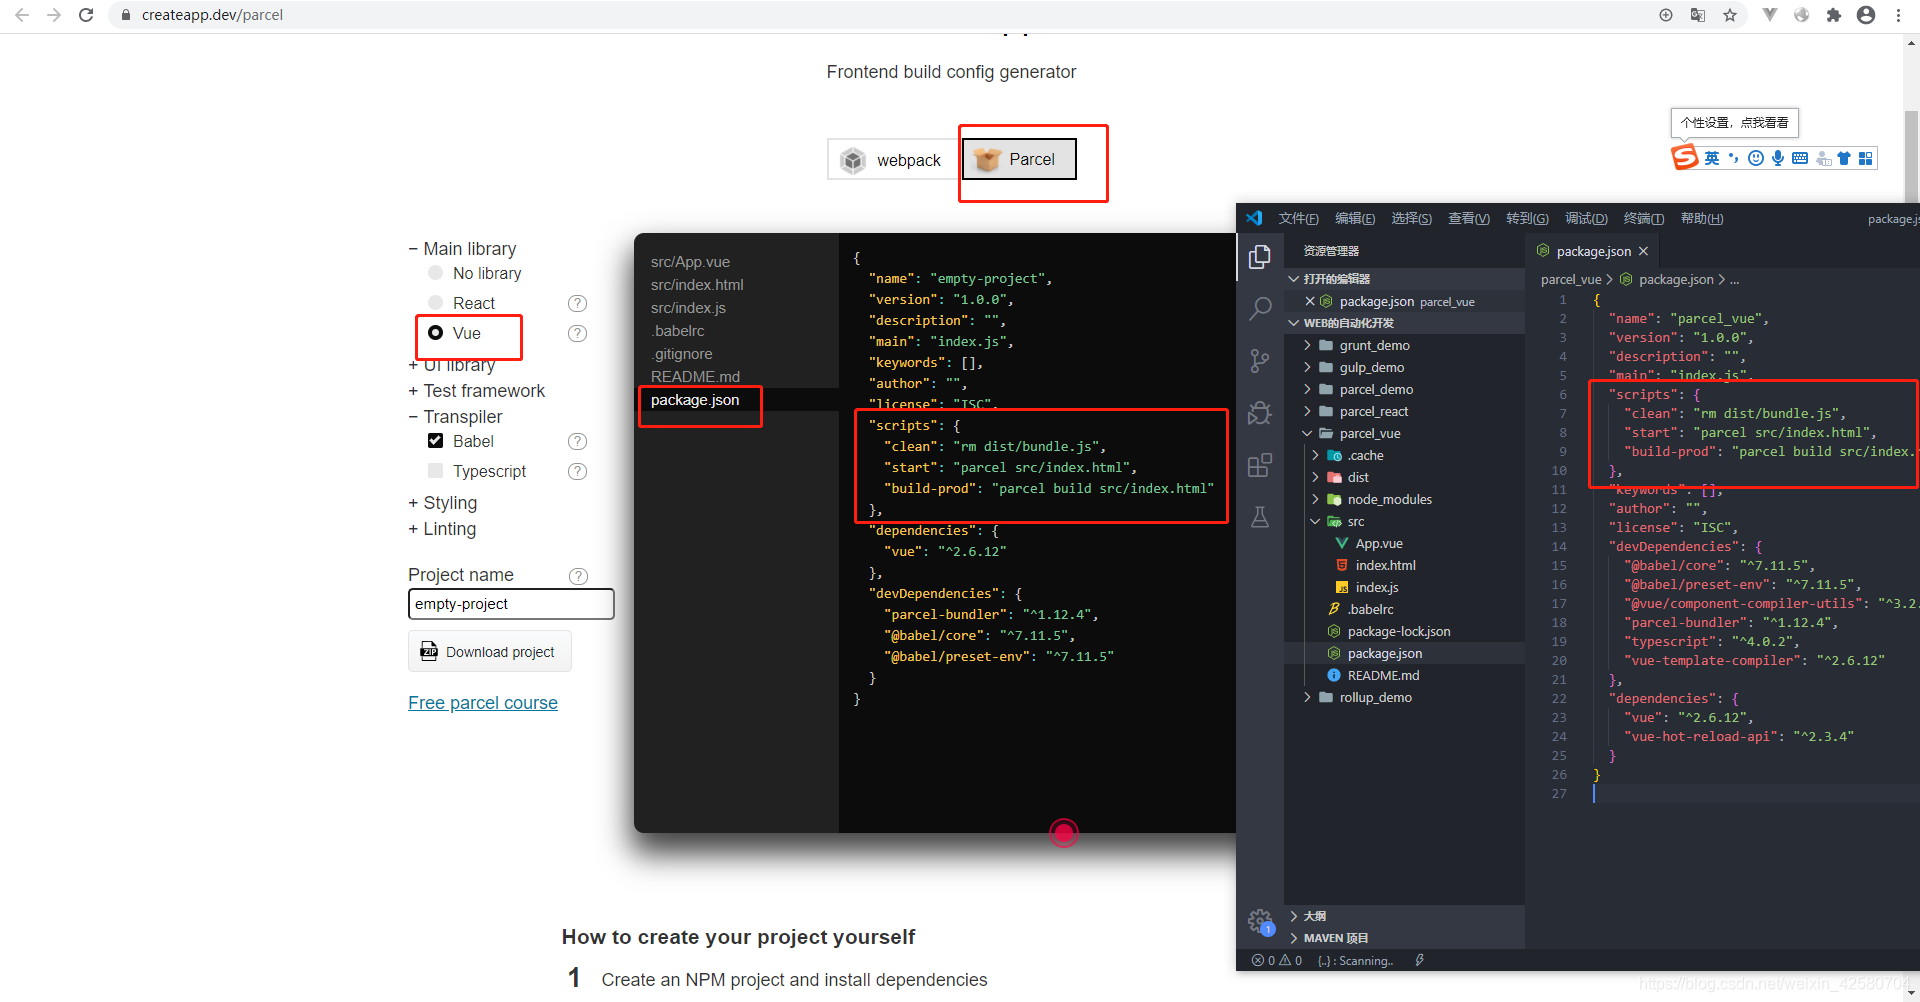Uncheck the Babel transpiler checkbox
The image size is (1920, 1002).
pos(435,441)
